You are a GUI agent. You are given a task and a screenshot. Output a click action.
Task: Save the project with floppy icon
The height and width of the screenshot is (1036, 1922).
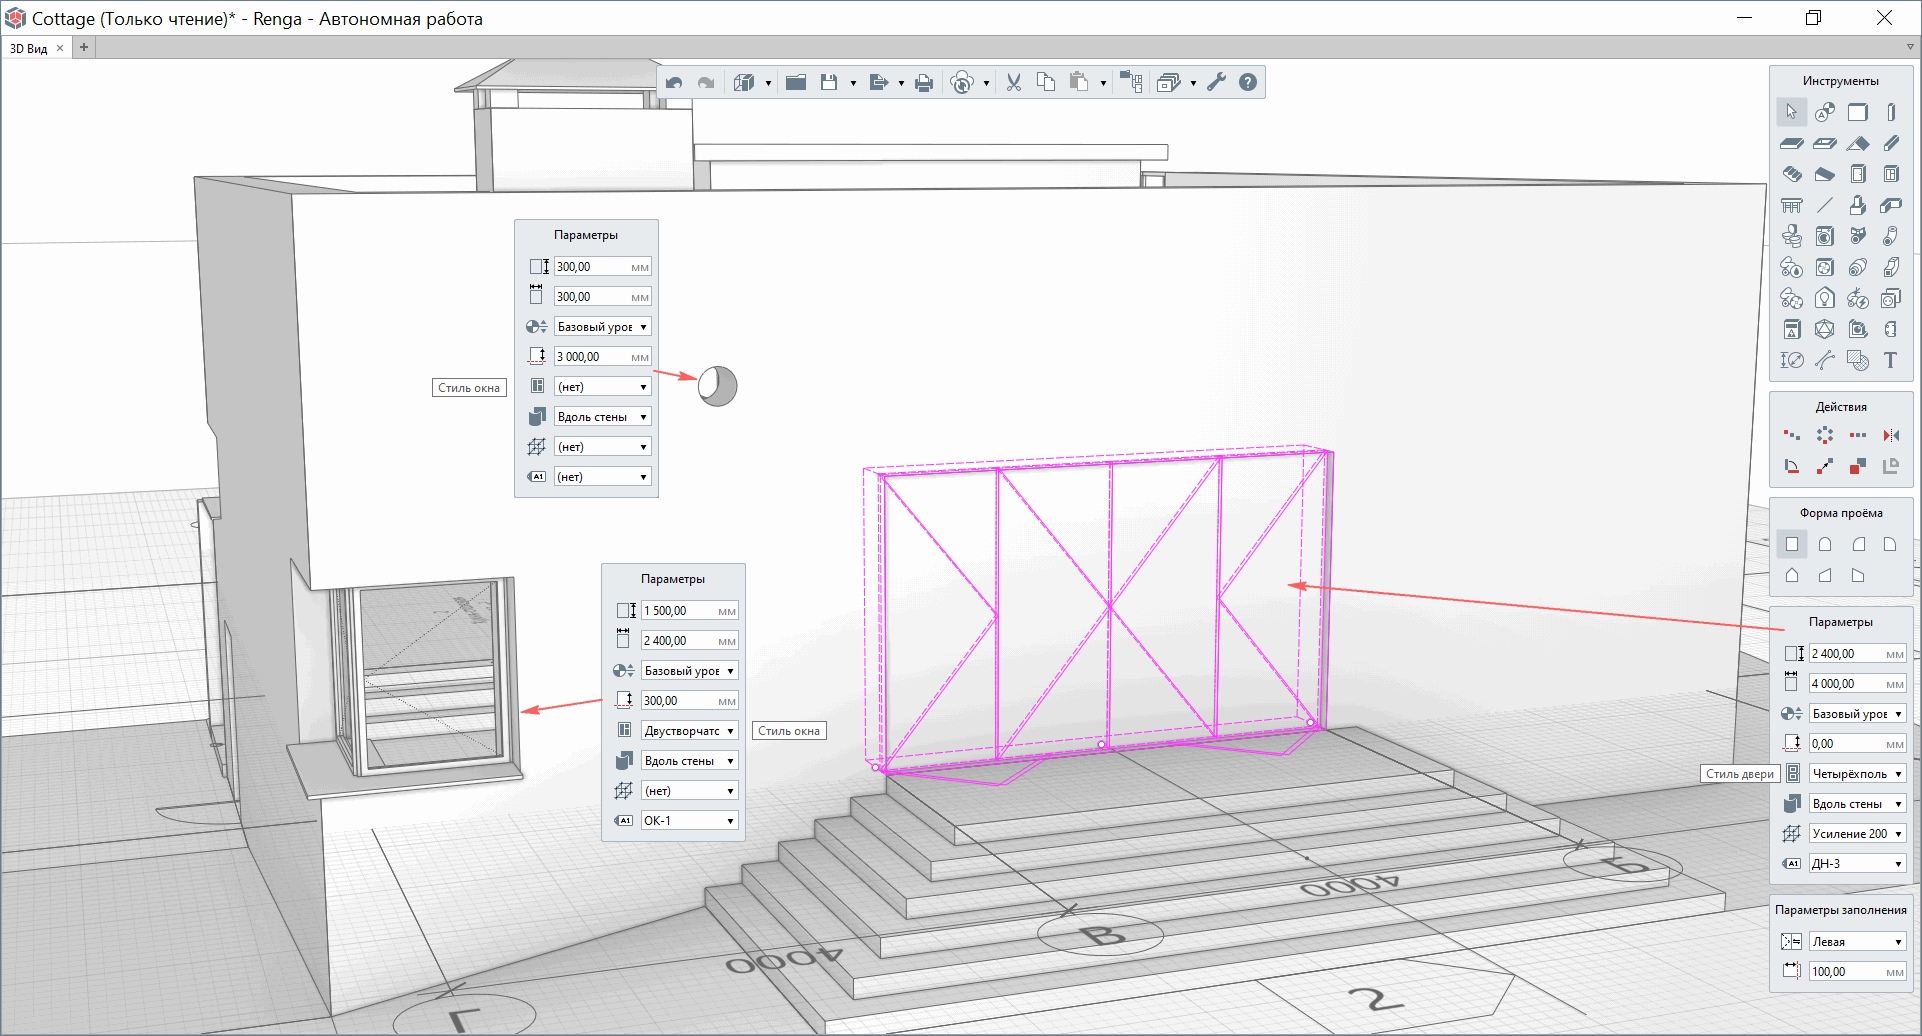click(x=829, y=83)
